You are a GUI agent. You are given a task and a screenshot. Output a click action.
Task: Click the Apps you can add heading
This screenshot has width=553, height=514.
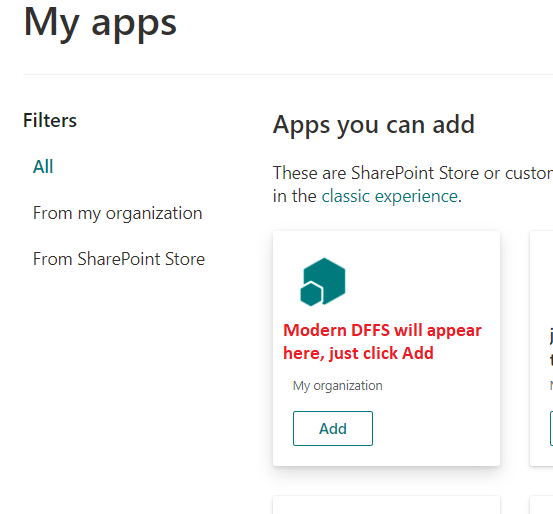pyautogui.click(x=374, y=125)
